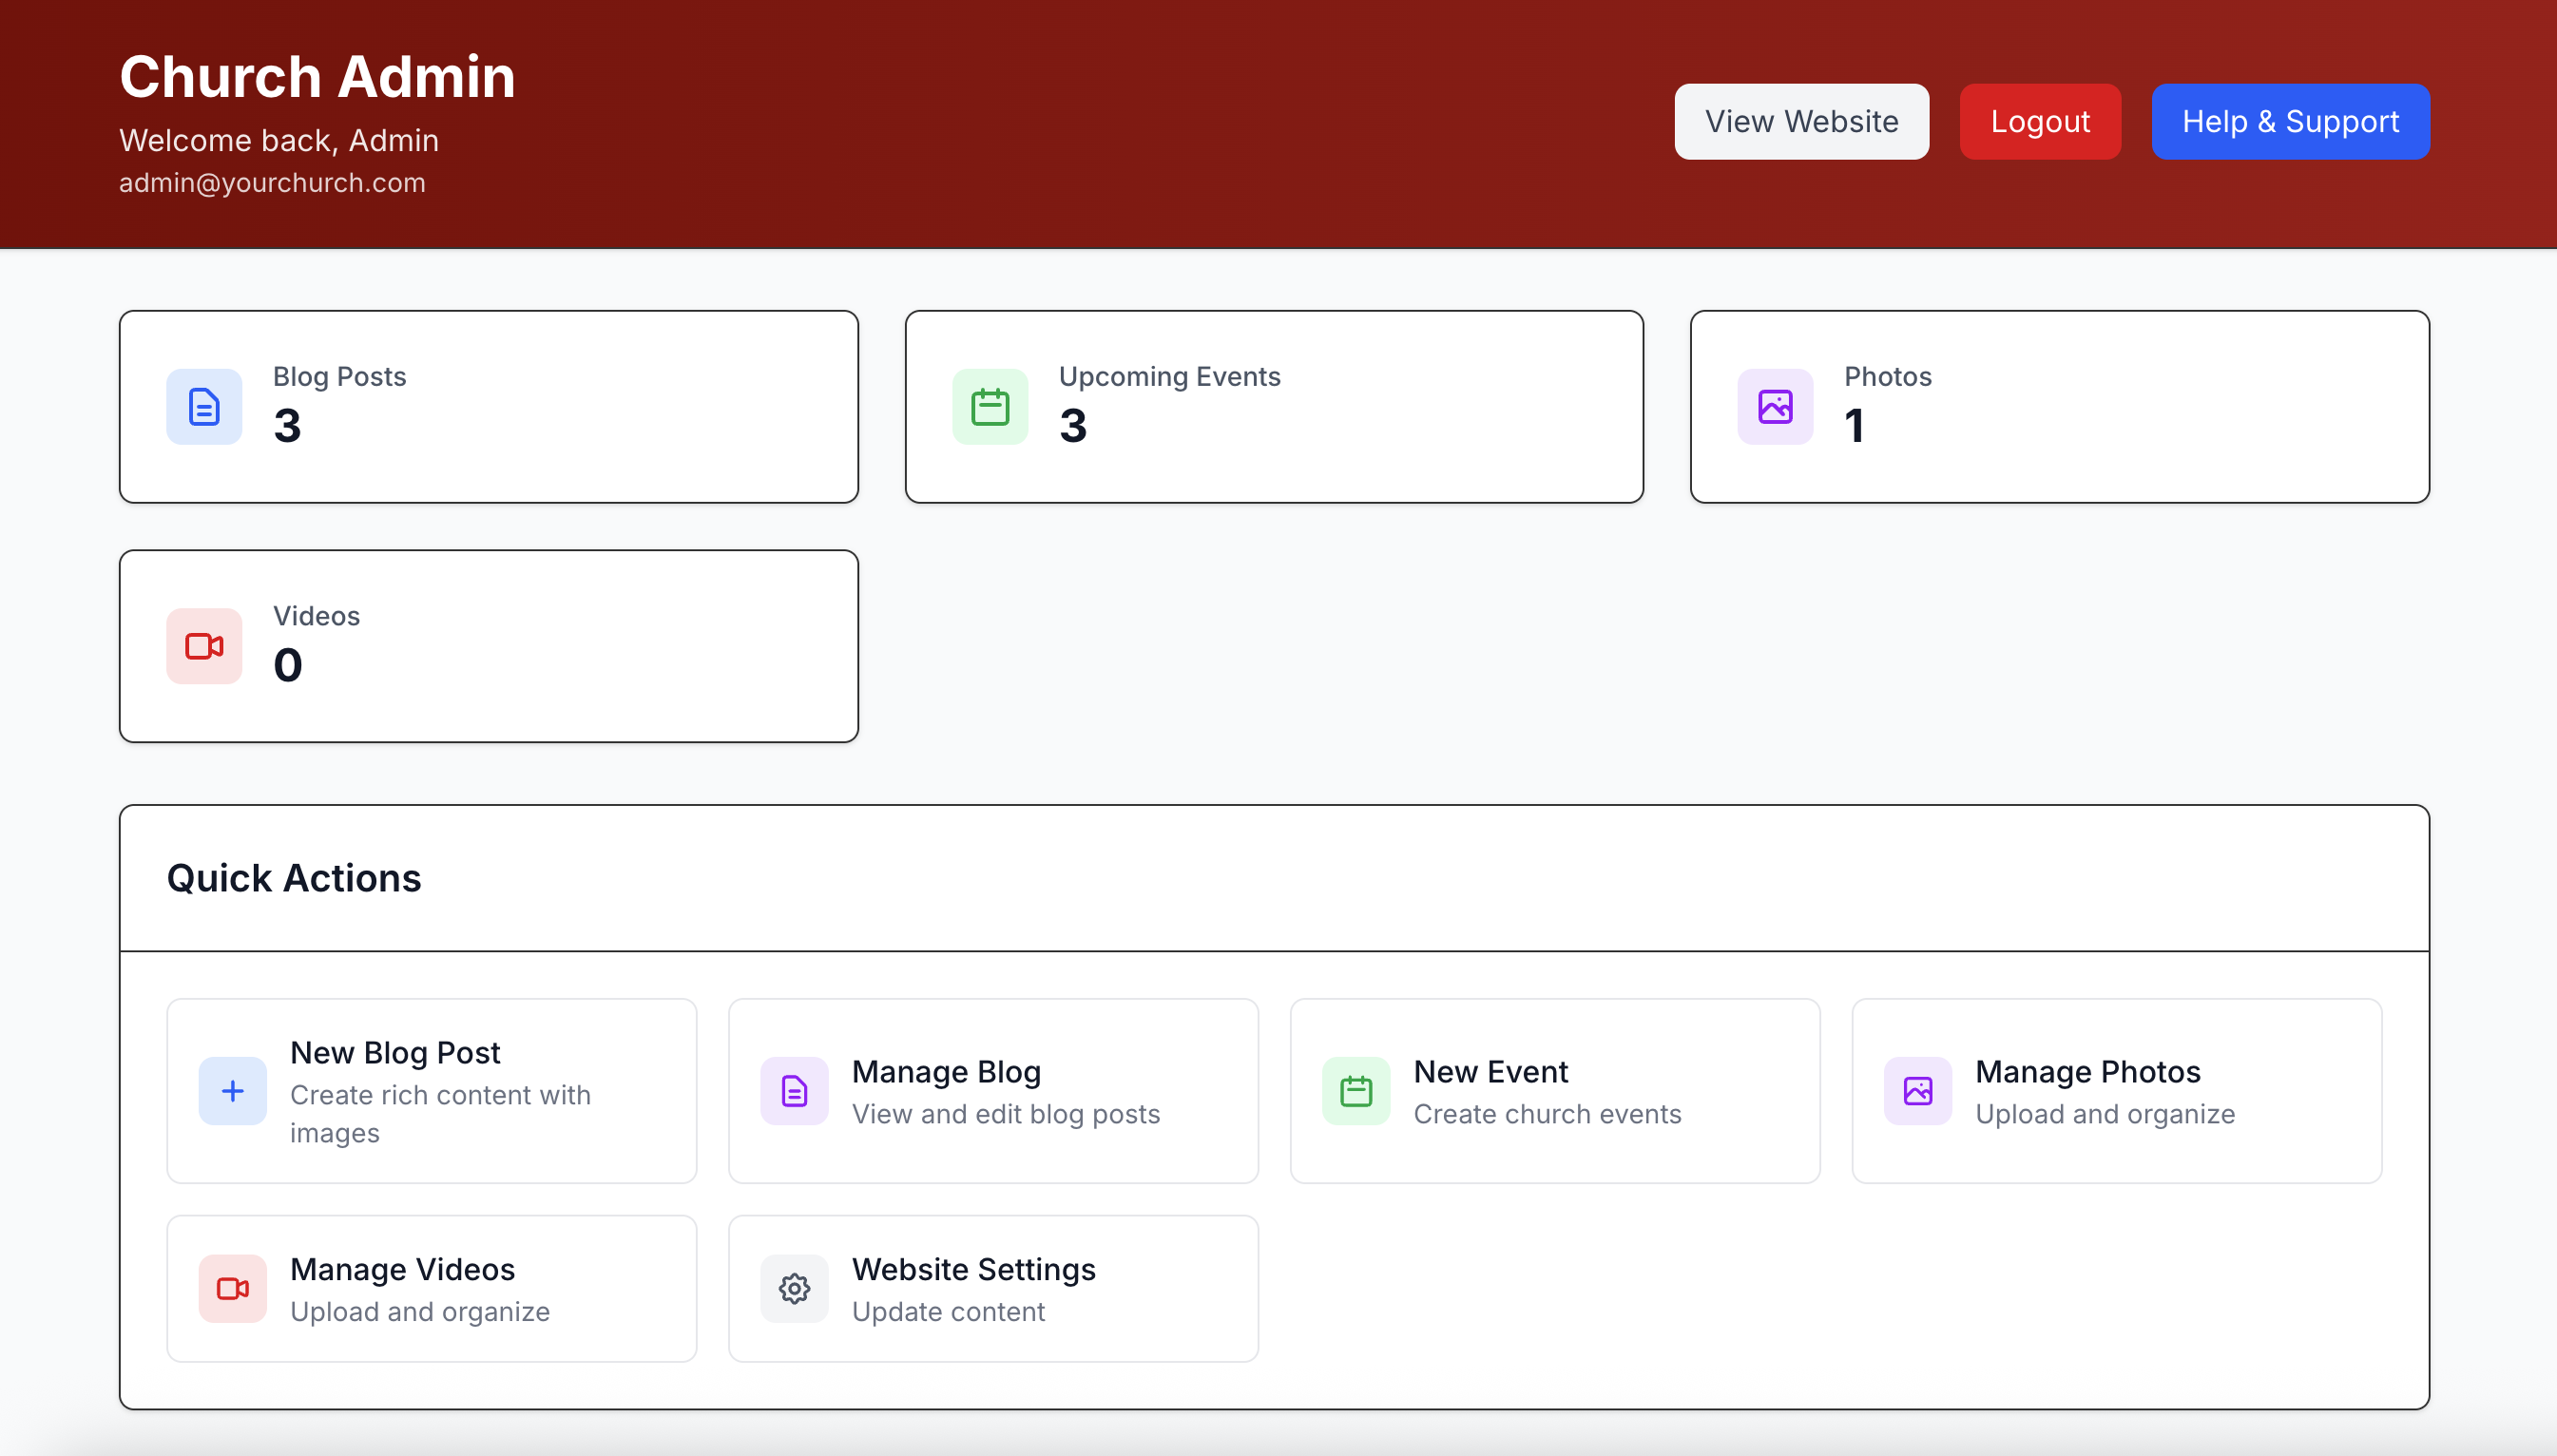Open the Website Settings title link
The height and width of the screenshot is (1456, 2557).
(x=973, y=1269)
